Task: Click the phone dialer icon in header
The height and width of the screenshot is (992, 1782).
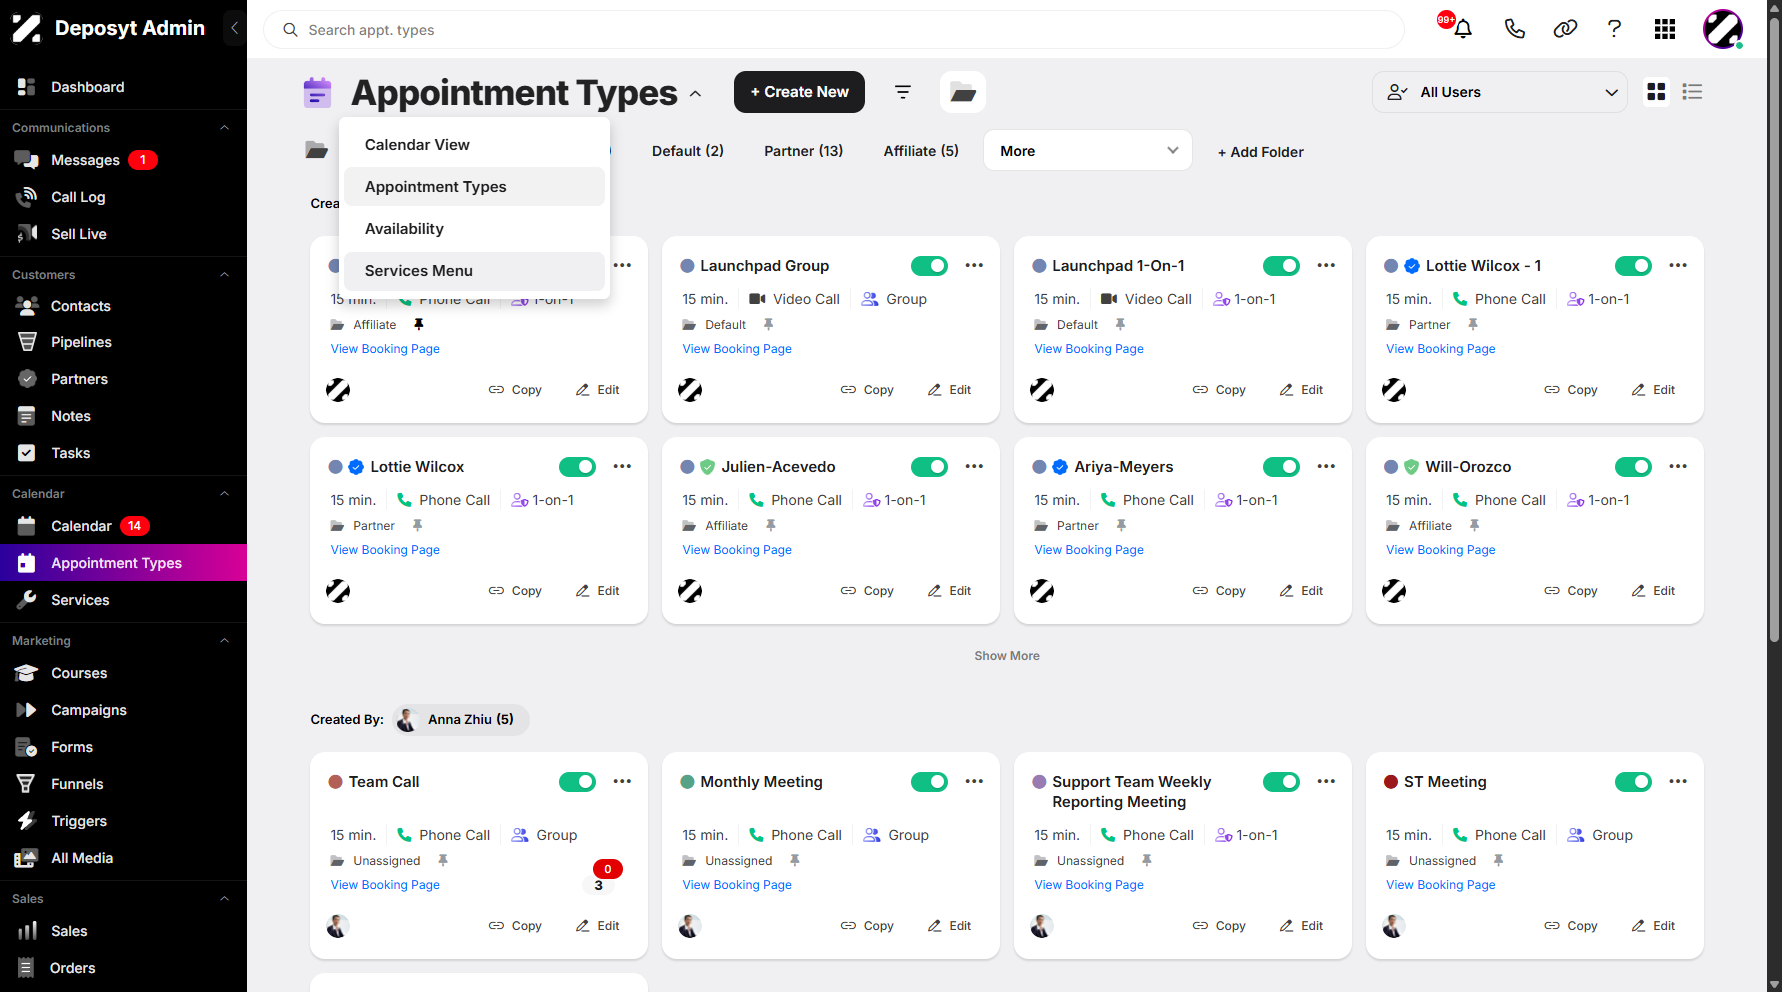Action: tap(1514, 29)
